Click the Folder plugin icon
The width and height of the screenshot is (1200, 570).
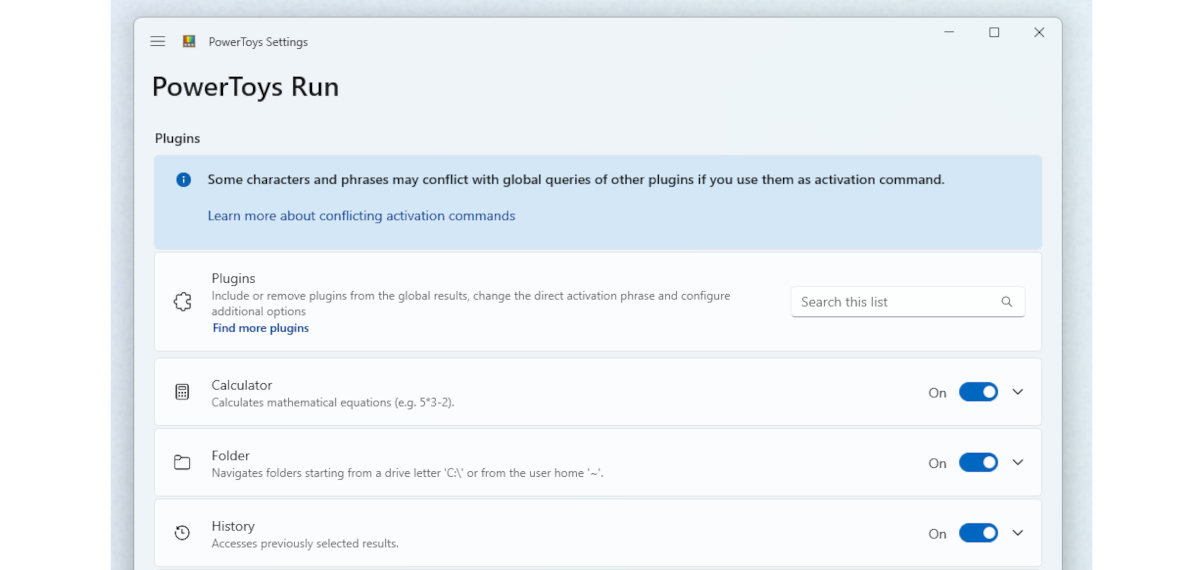pos(182,463)
